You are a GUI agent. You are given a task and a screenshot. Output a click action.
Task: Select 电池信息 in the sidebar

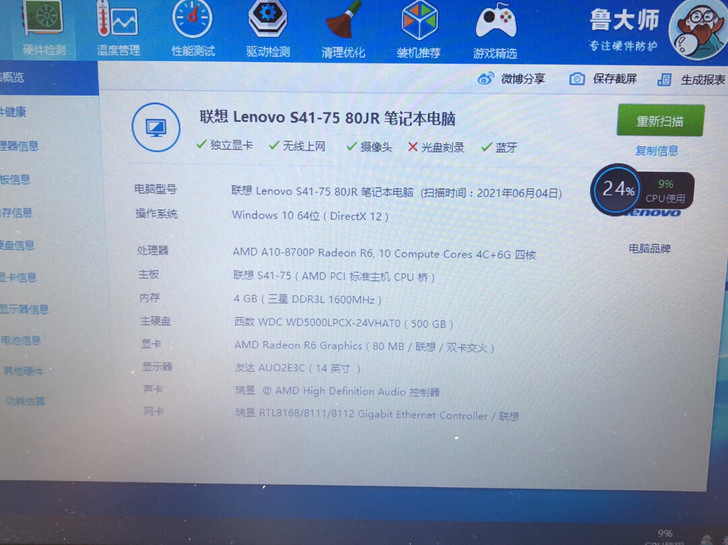[x=20, y=340]
